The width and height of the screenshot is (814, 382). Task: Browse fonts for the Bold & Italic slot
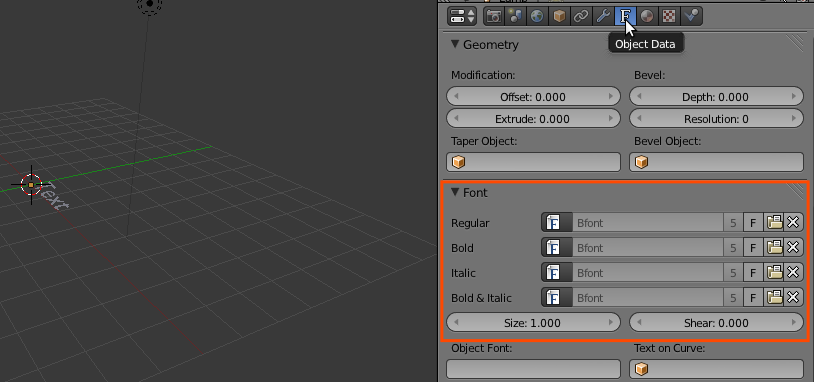tap(557, 297)
